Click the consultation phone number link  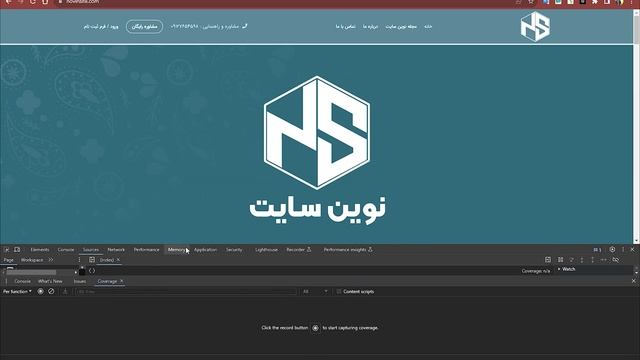(x=209, y=27)
